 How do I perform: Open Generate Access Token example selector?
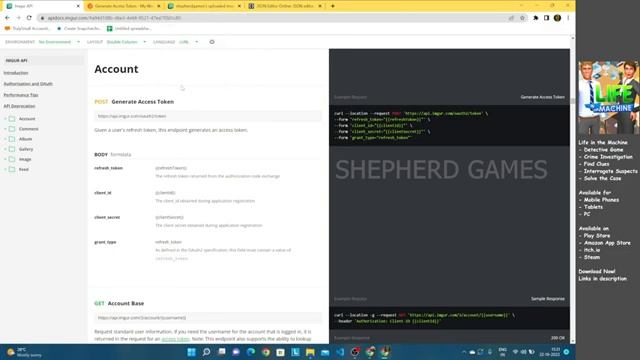542,97
